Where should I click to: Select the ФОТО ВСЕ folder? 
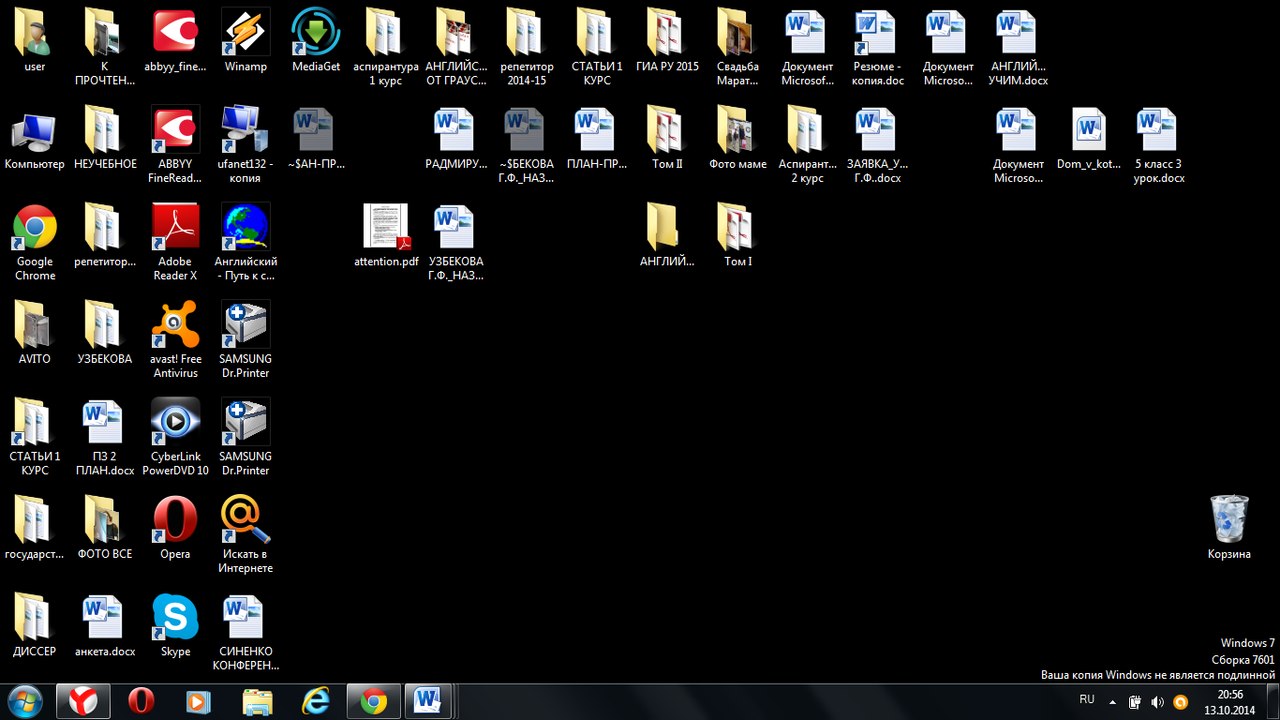click(105, 526)
